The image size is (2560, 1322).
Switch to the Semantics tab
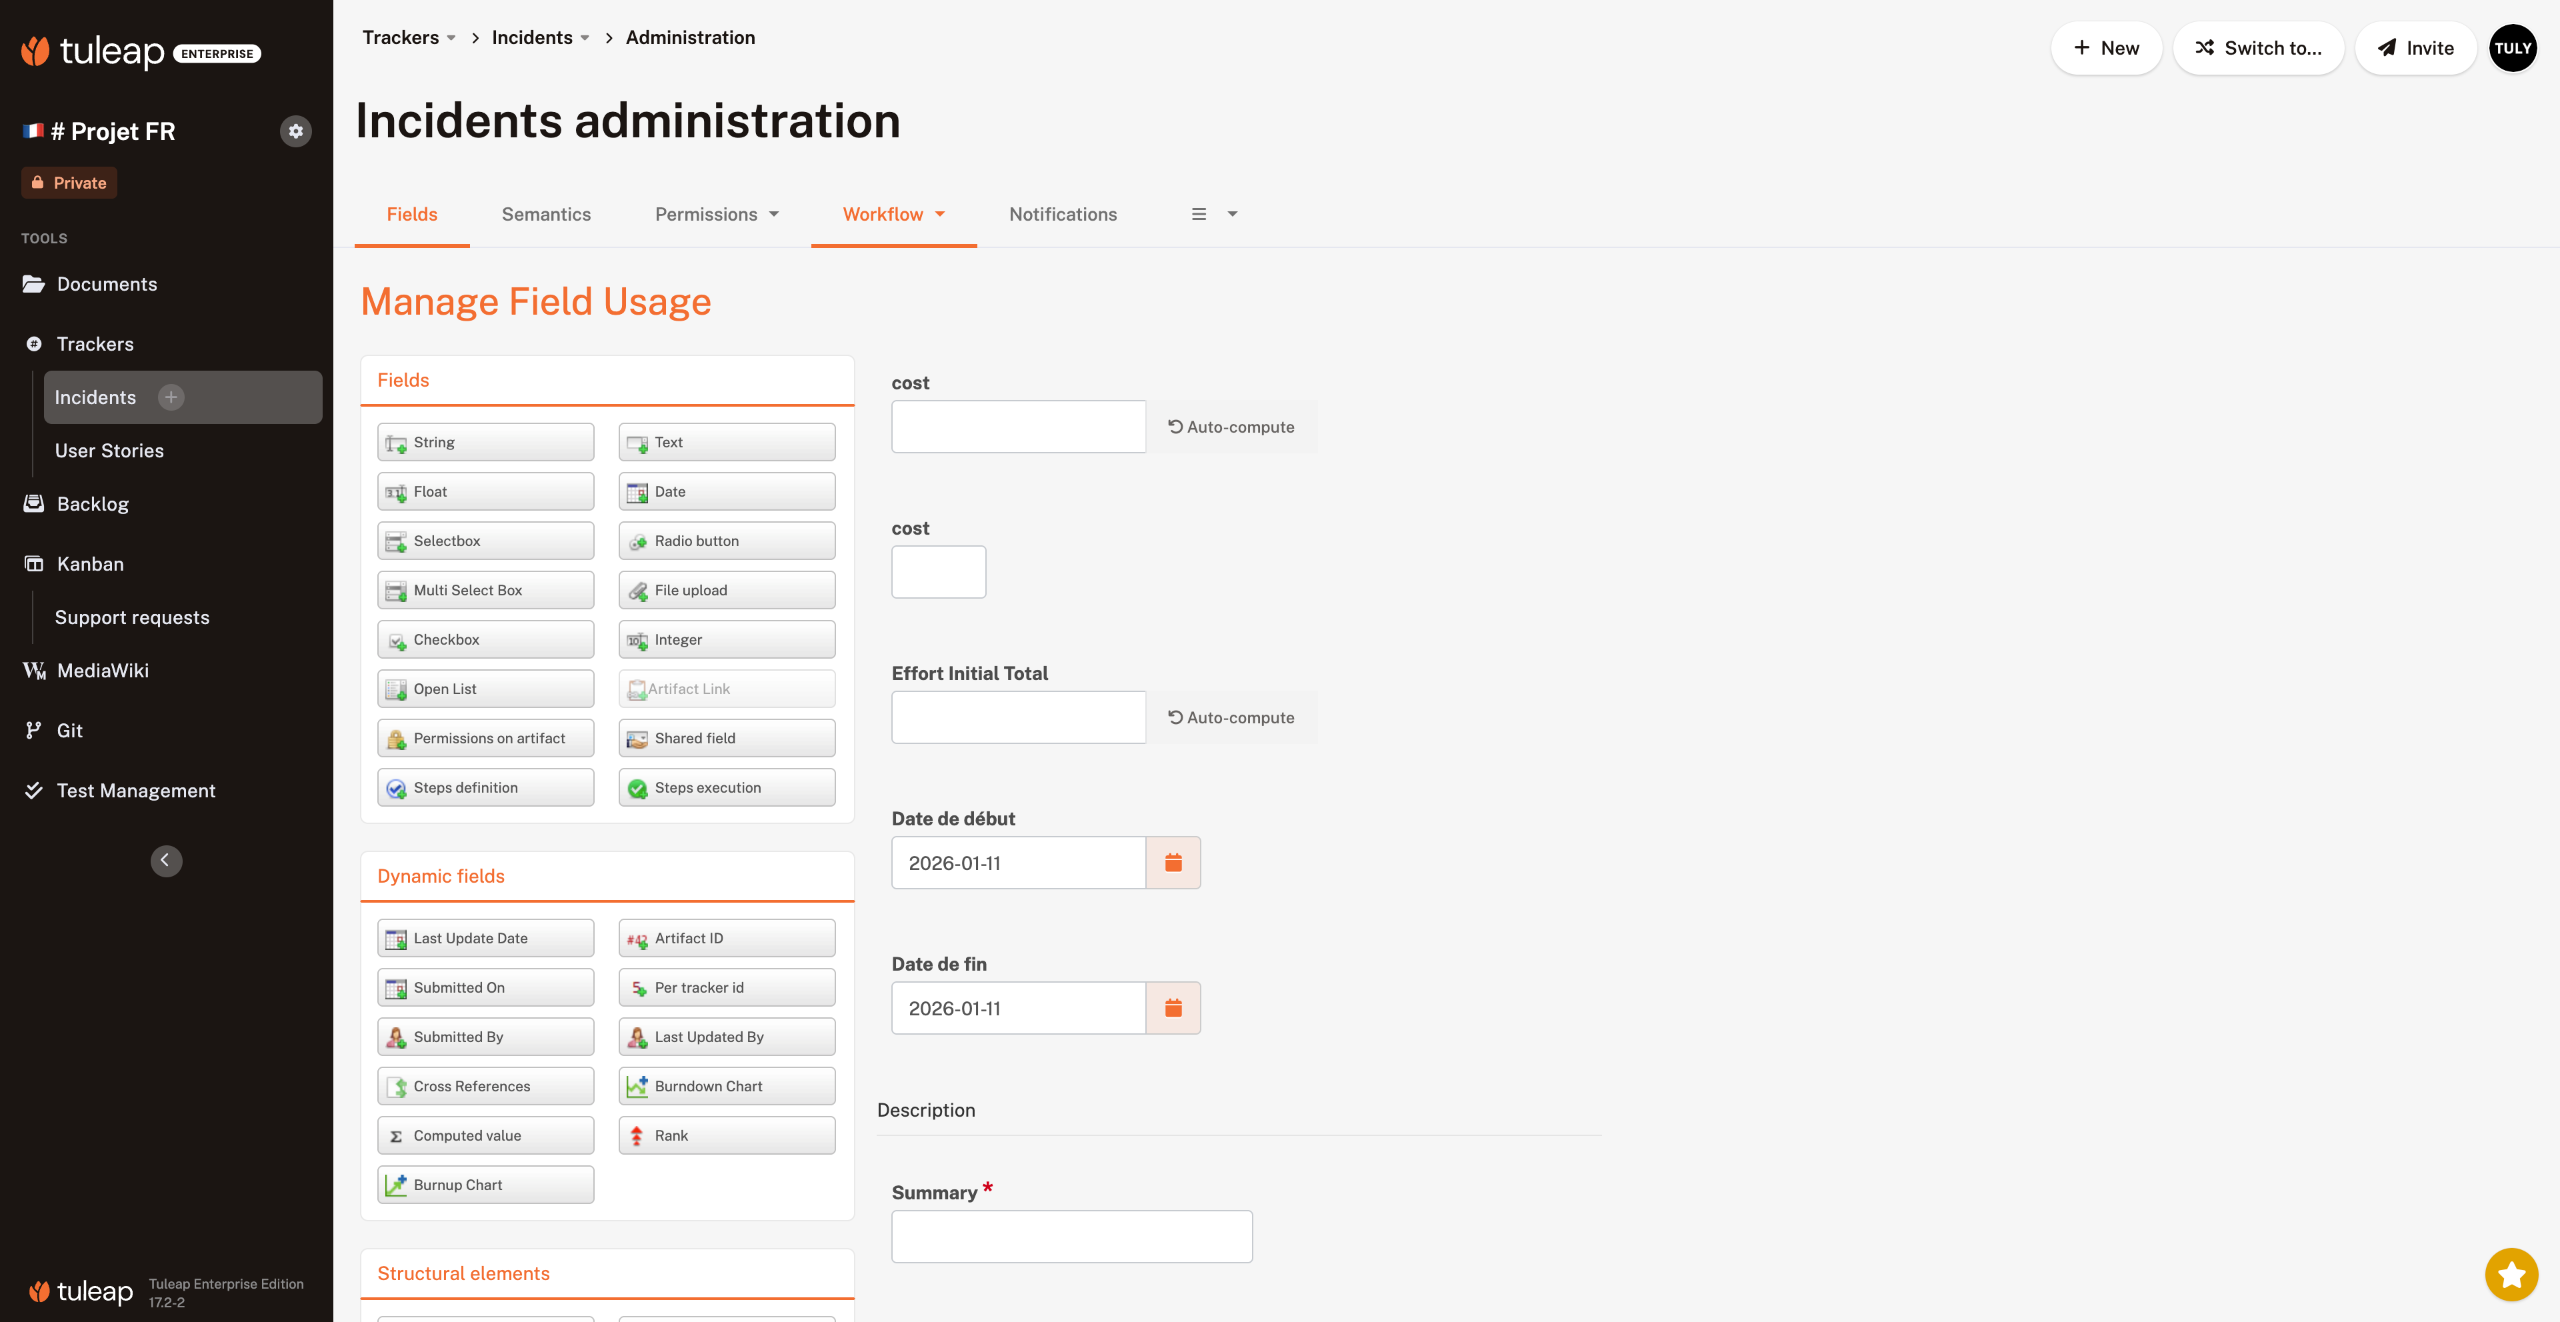point(546,214)
